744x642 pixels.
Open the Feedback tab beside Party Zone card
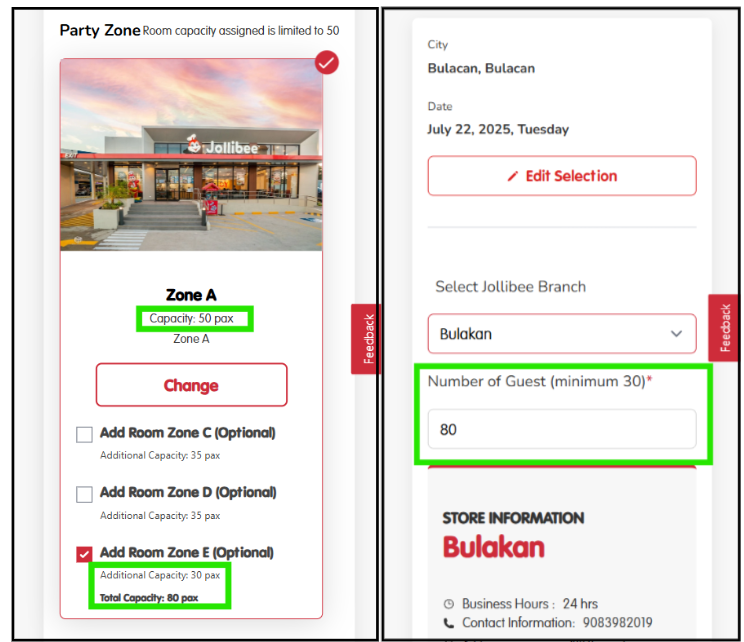tap(366, 339)
